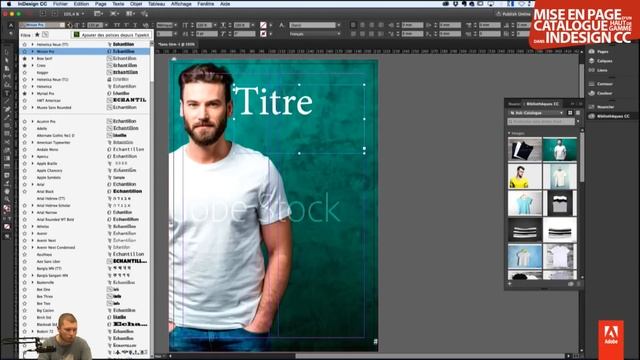Expand the Arial Narrow font family
This screenshot has width=640, height=360.
(33, 212)
